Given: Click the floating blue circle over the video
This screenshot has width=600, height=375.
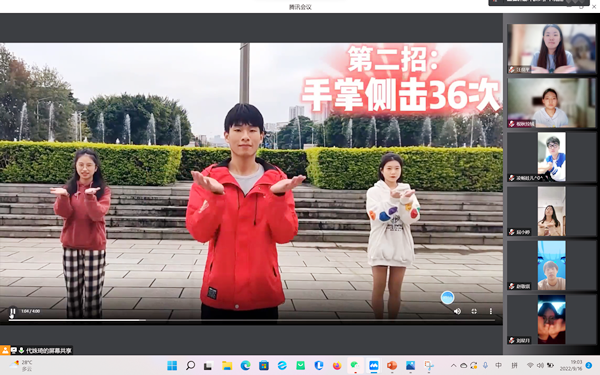Looking at the screenshot, I should tap(447, 297).
